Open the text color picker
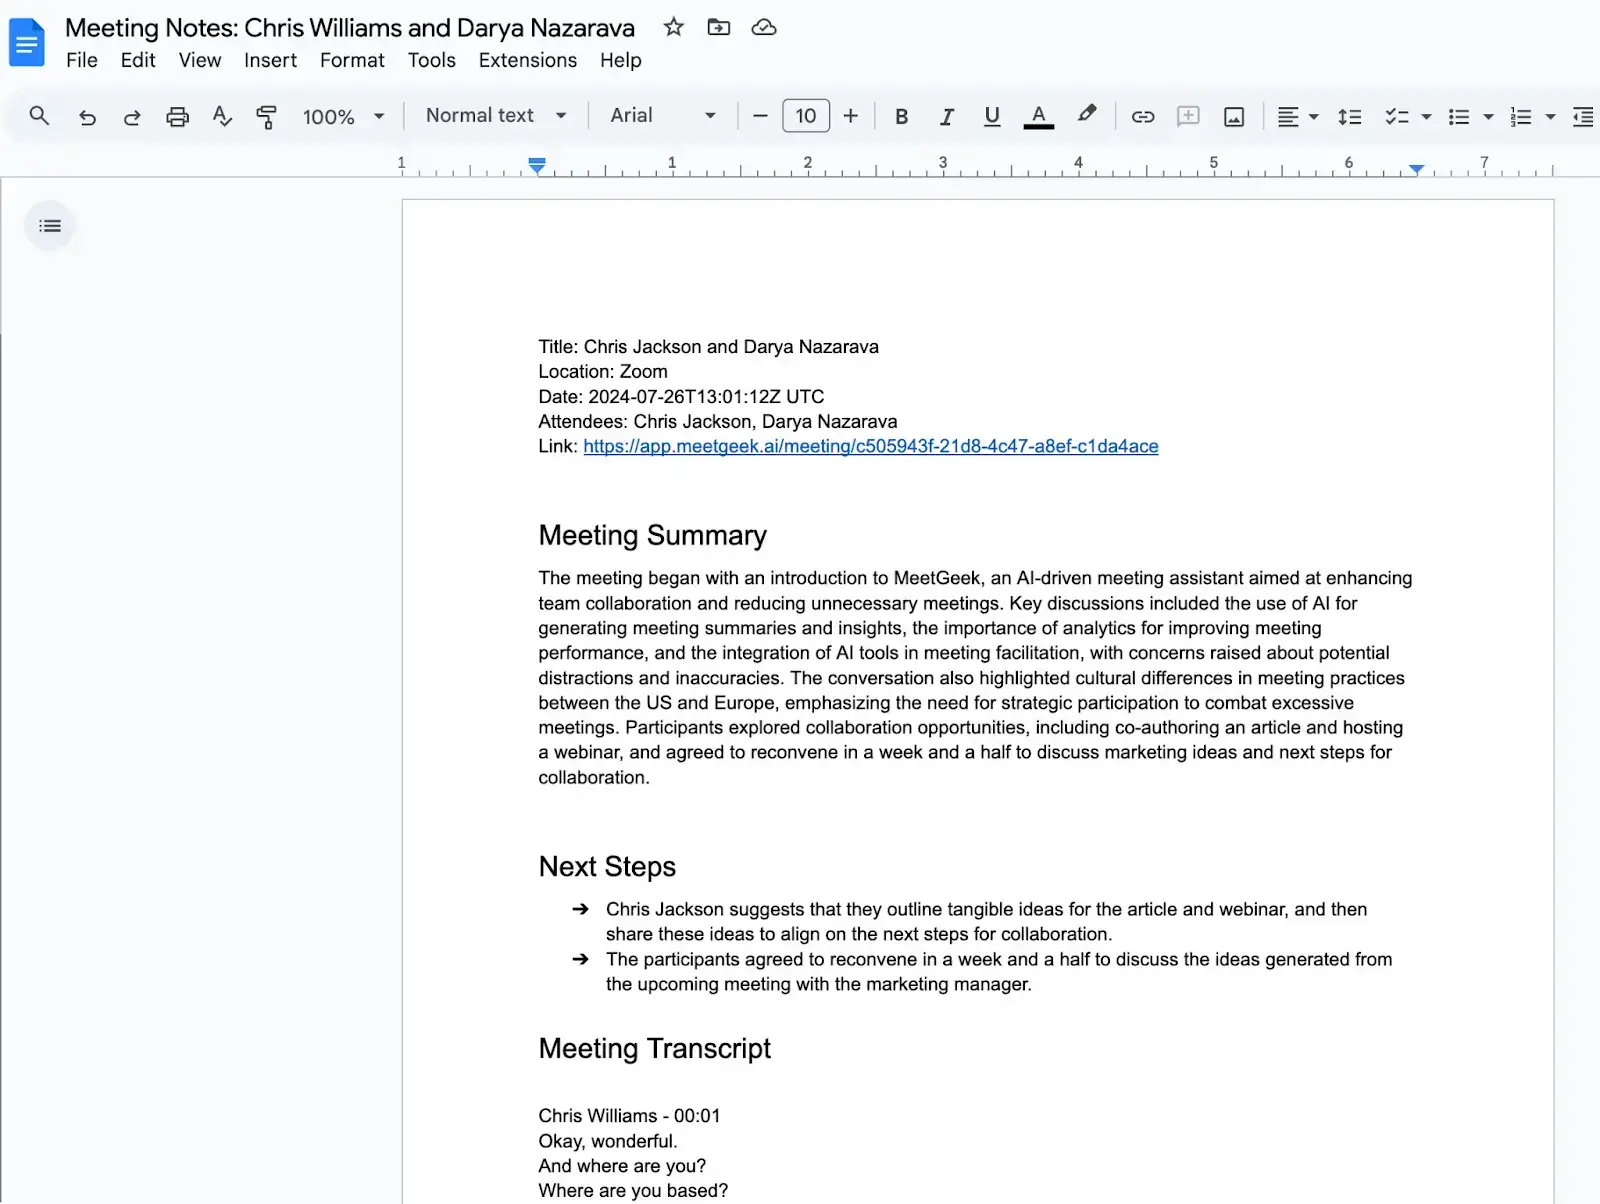 click(1038, 117)
